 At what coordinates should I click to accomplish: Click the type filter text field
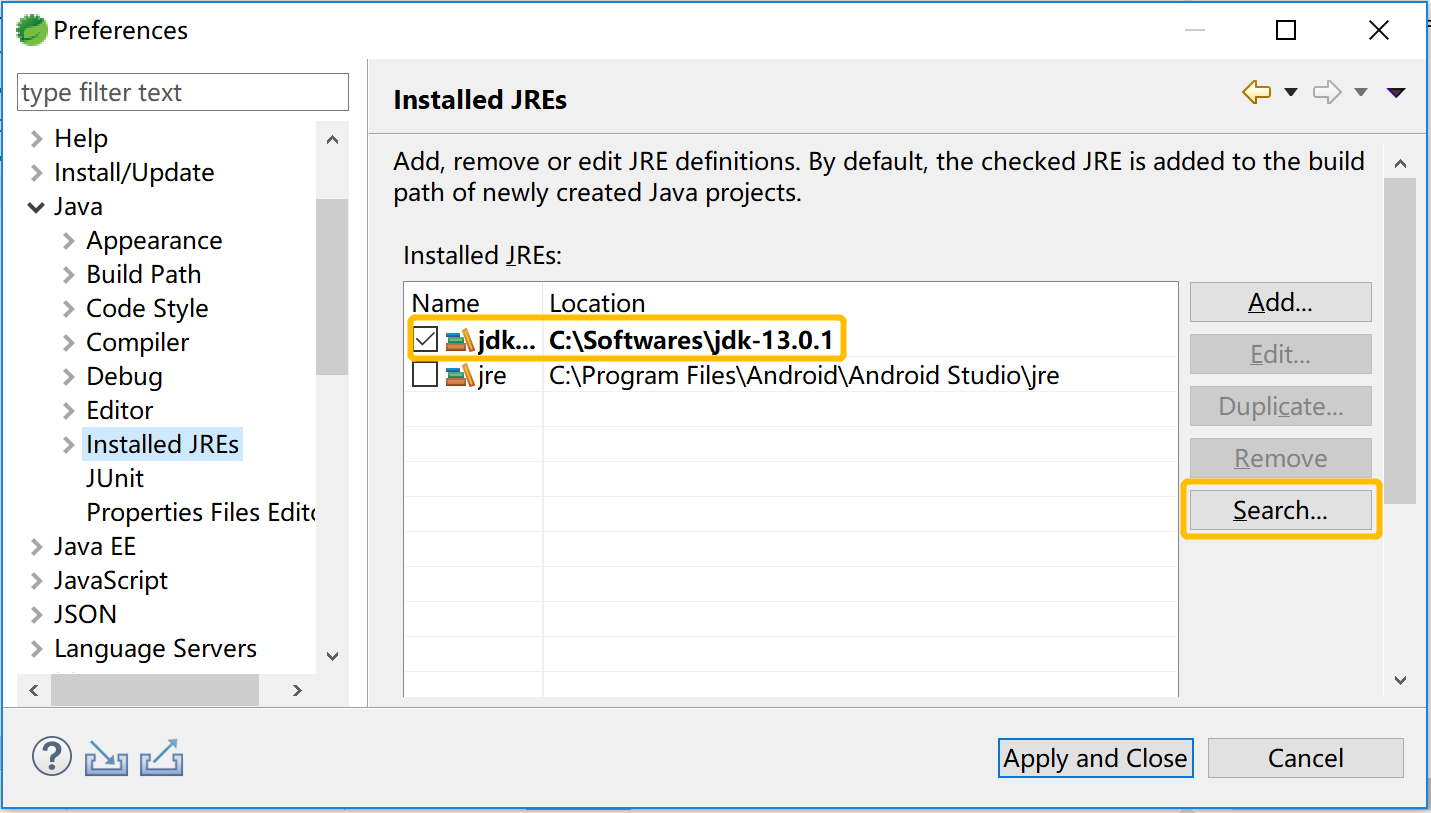point(183,93)
